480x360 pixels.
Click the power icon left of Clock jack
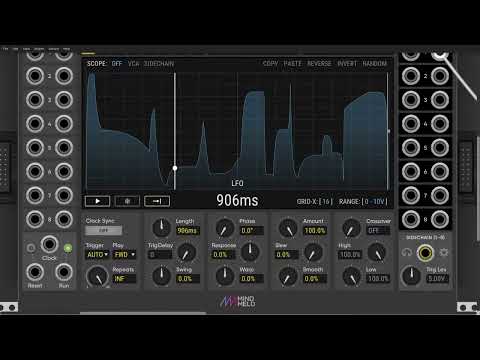[31, 248]
